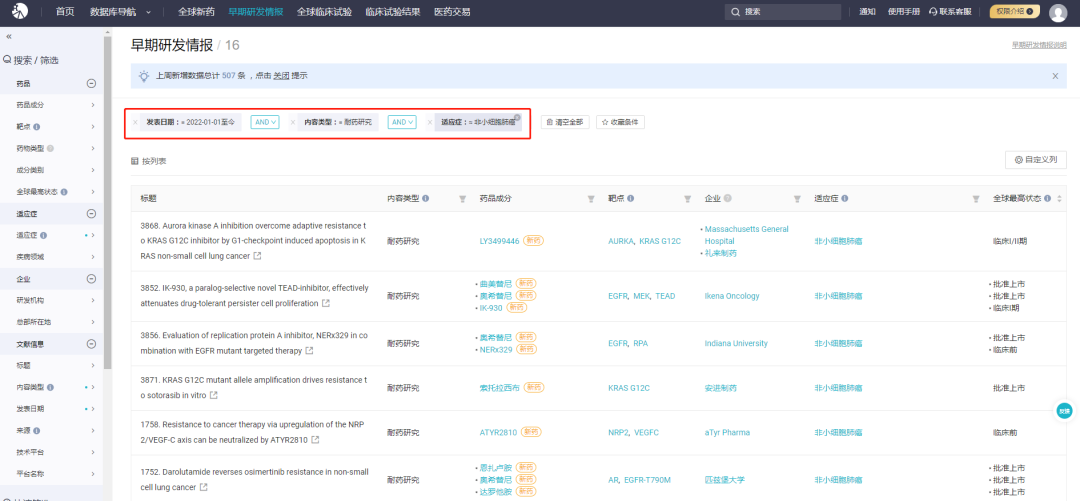Collapse the 适应症 sidebar section header
The width and height of the screenshot is (1080, 501).
click(x=91, y=214)
